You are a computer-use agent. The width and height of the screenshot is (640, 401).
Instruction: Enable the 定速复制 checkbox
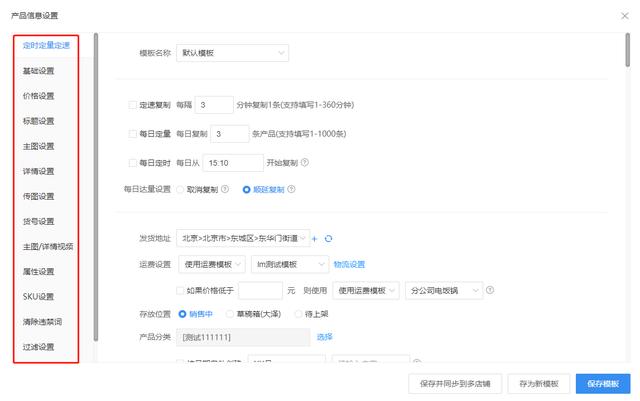point(132,104)
